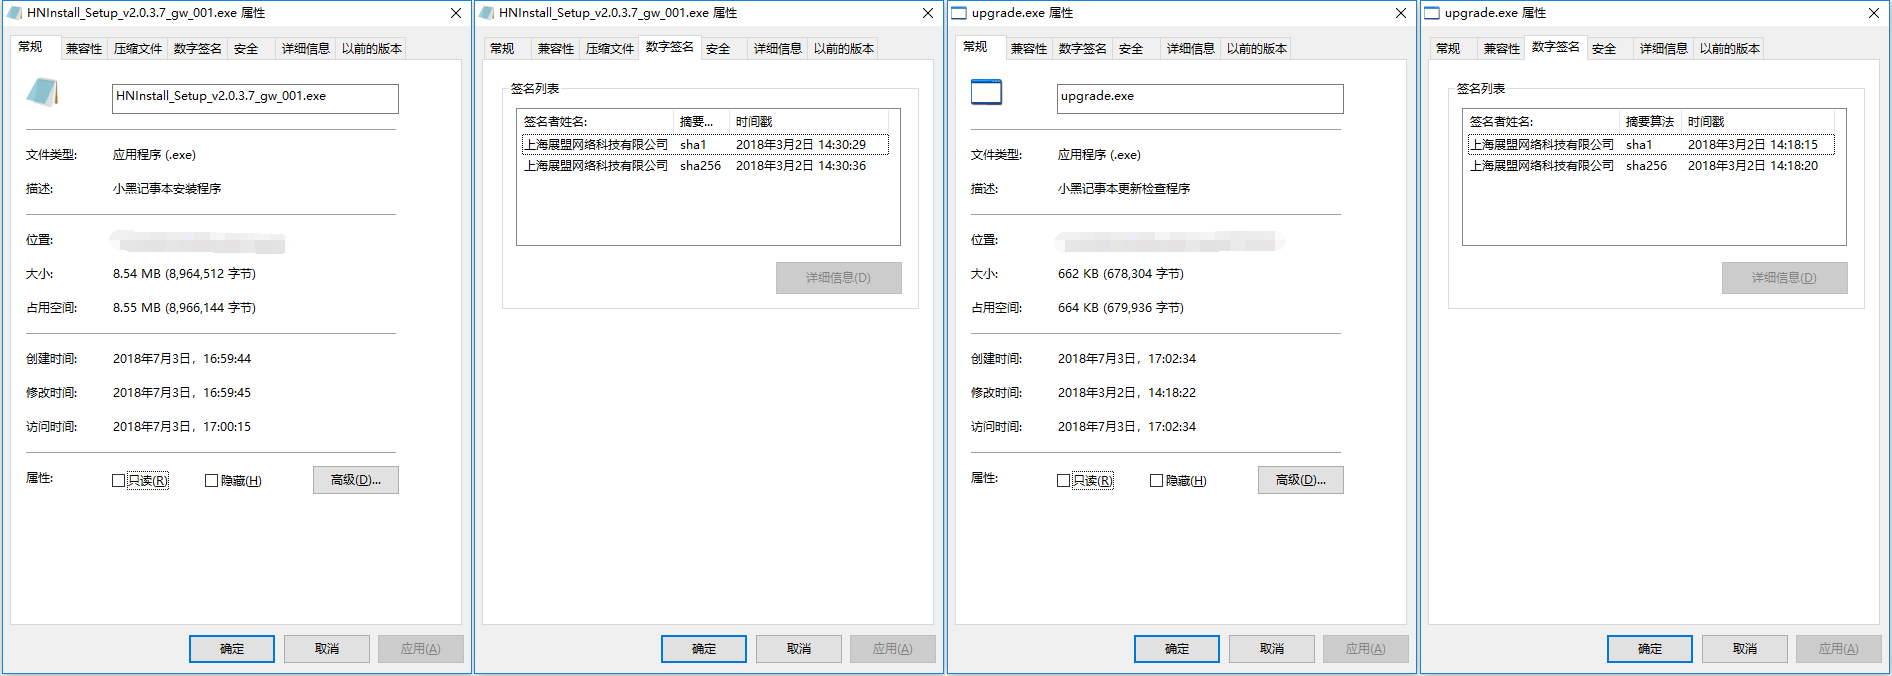
Task: Check 隐藏 checkbox in upgrade.exe properties
Action: coord(1156,481)
